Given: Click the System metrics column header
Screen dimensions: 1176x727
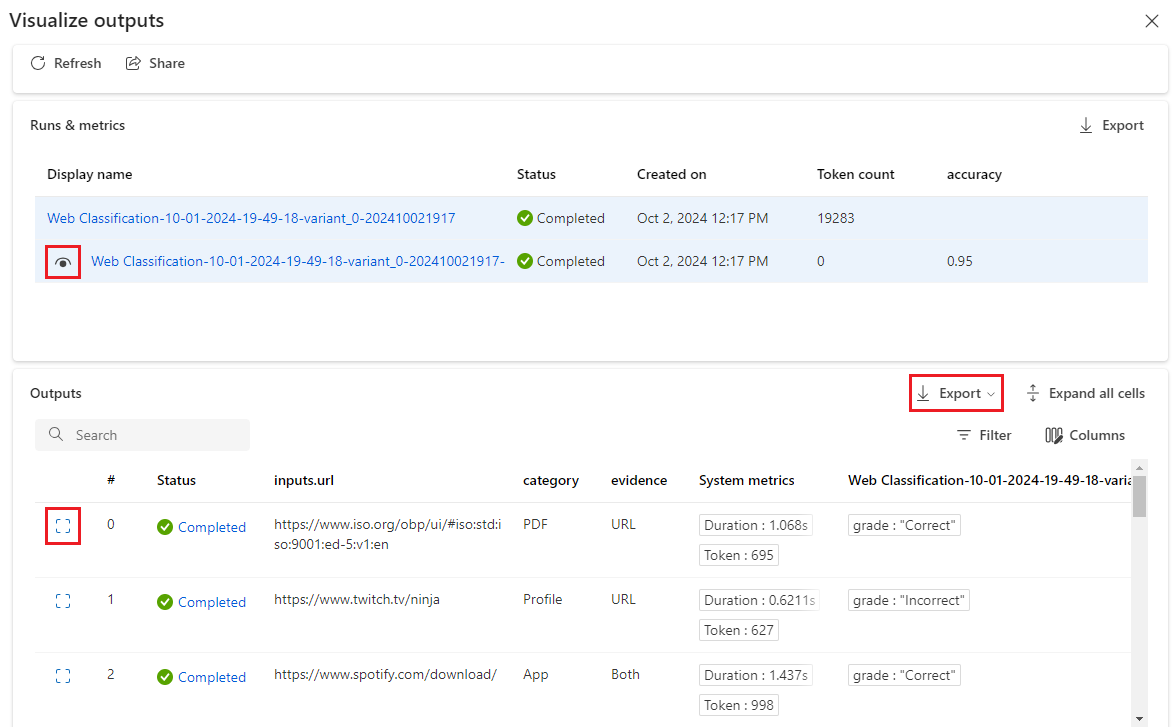Looking at the screenshot, I should 746,480.
